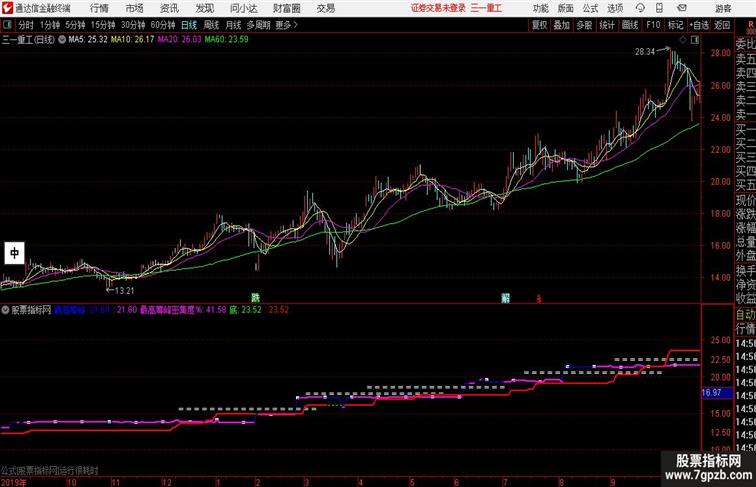756x487 pixels.
Task: Add stock via +自选 button
Action: [x=699, y=25]
